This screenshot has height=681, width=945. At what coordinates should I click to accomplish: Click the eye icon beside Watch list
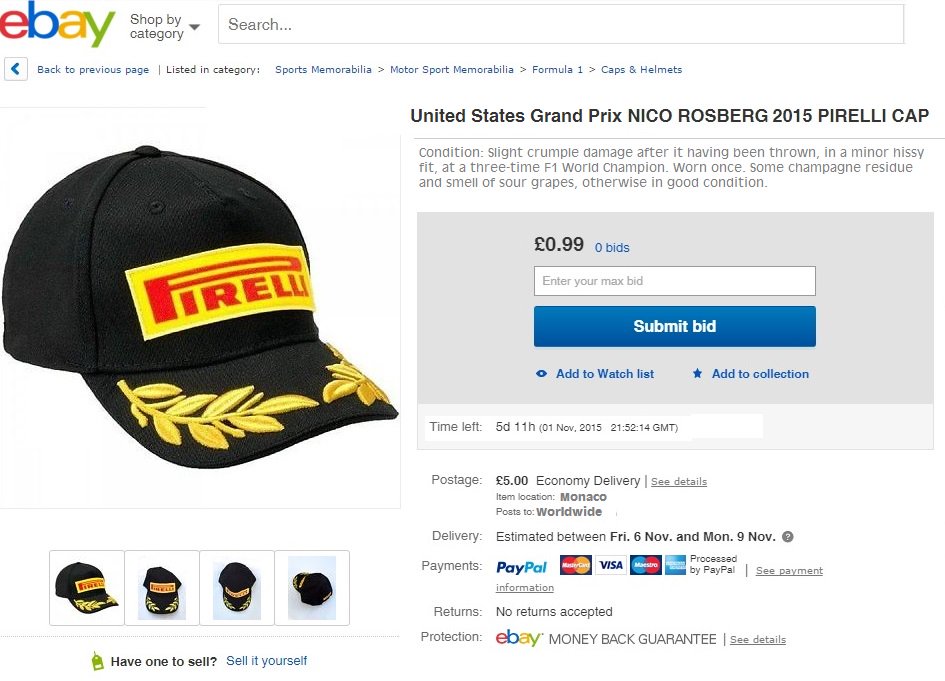click(542, 374)
